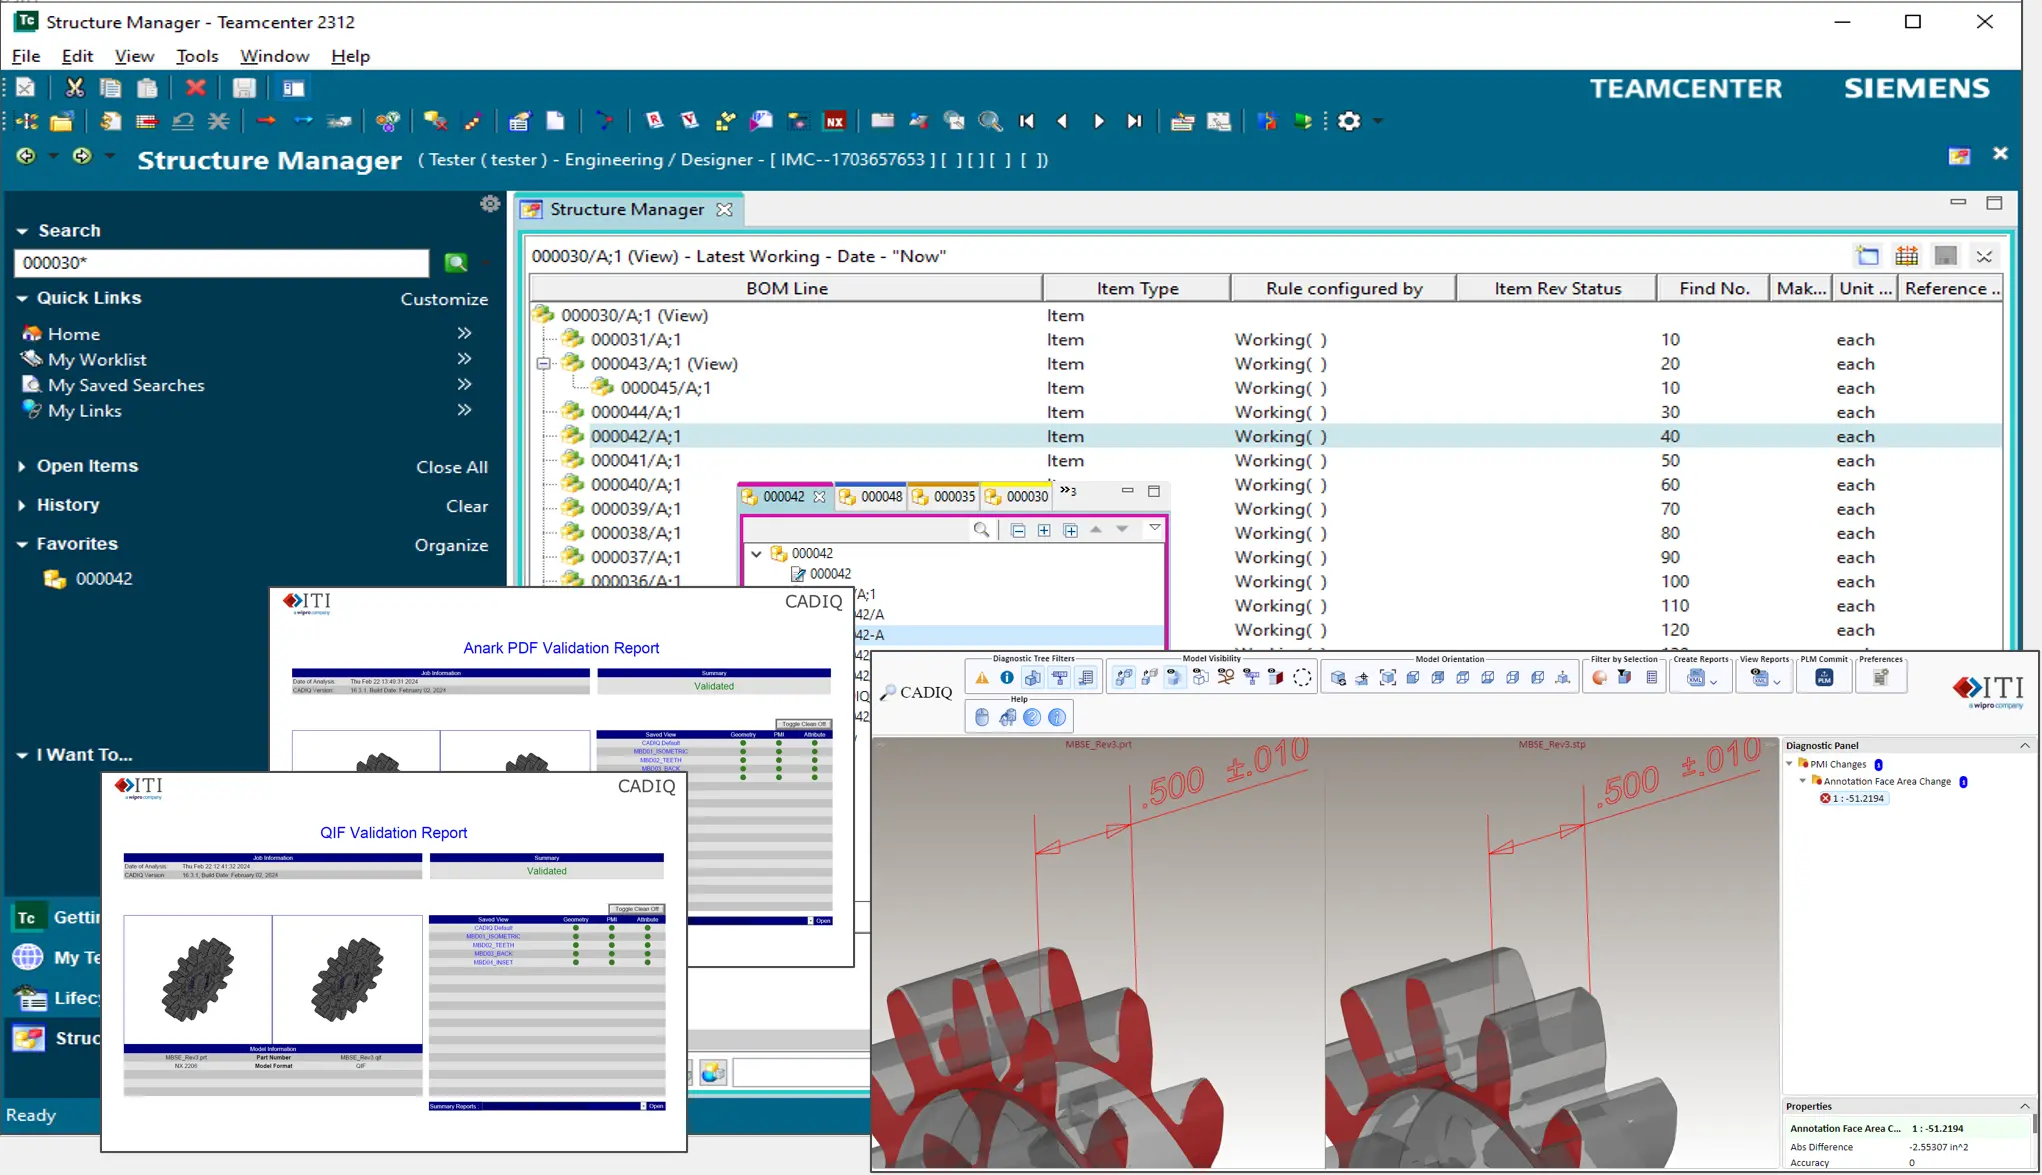Click the gear settings icon in toolbar
The height and width of the screenshot is (1175, 2042).
(1349, 121)
